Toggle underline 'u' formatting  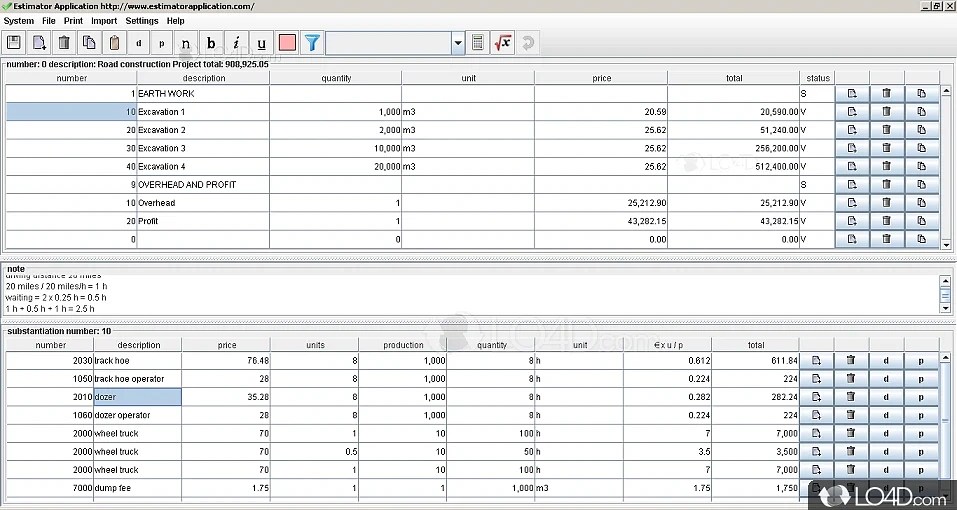261,43
